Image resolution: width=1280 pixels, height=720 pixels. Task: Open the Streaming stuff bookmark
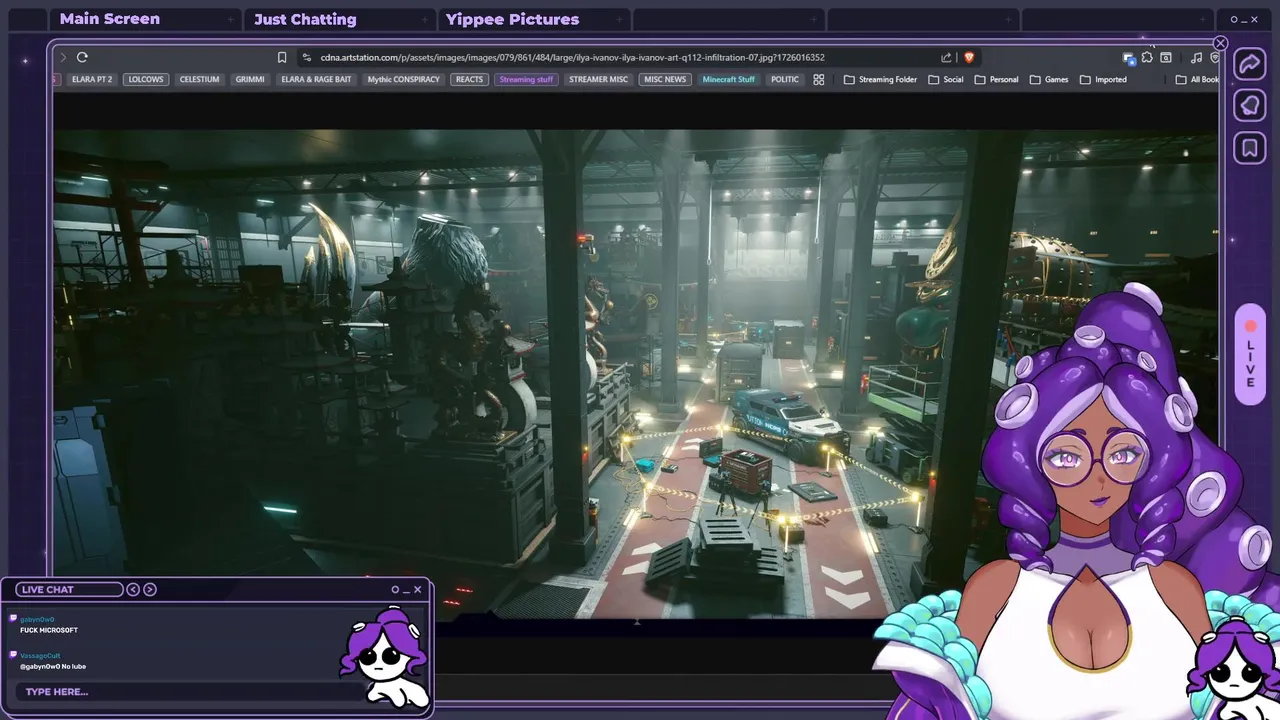(526, 79)
